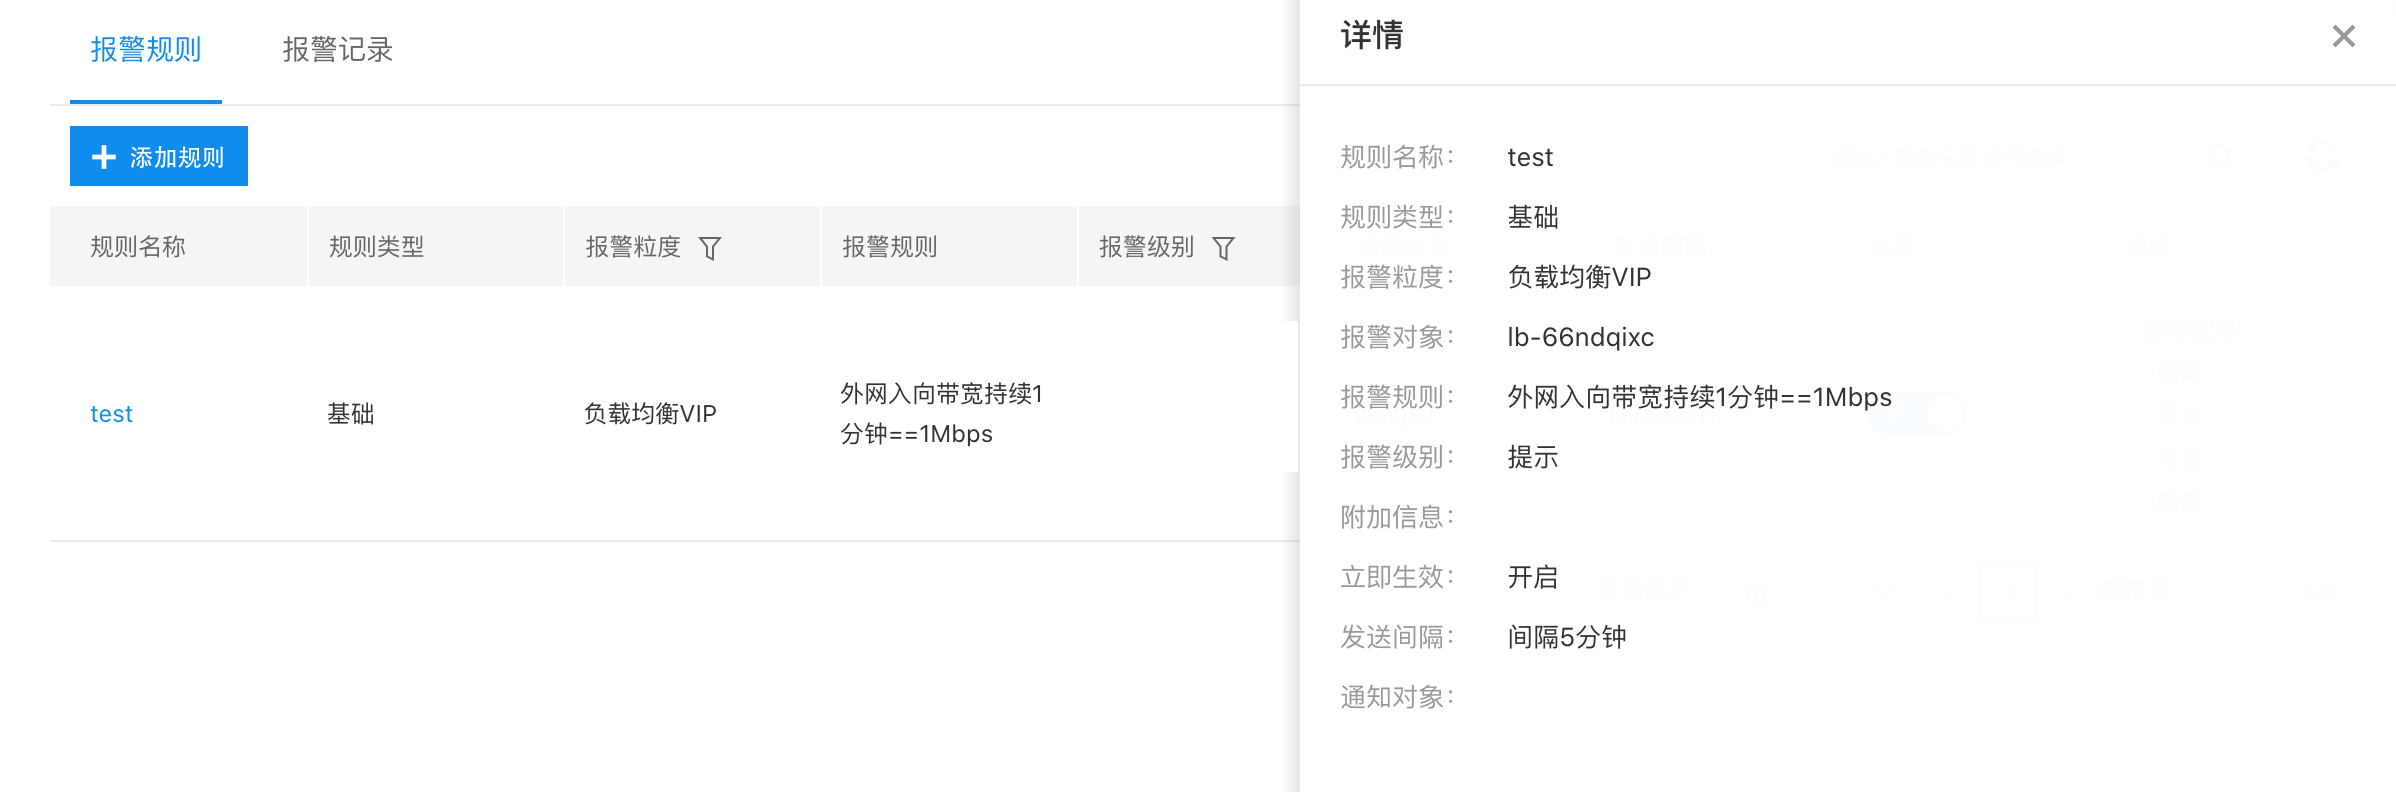Click the 规则名称 column header

tap(138, 247)
